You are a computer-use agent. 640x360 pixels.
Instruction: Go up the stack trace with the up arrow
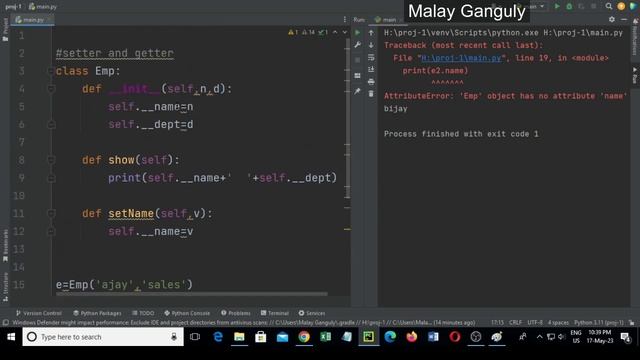(371, 33)
